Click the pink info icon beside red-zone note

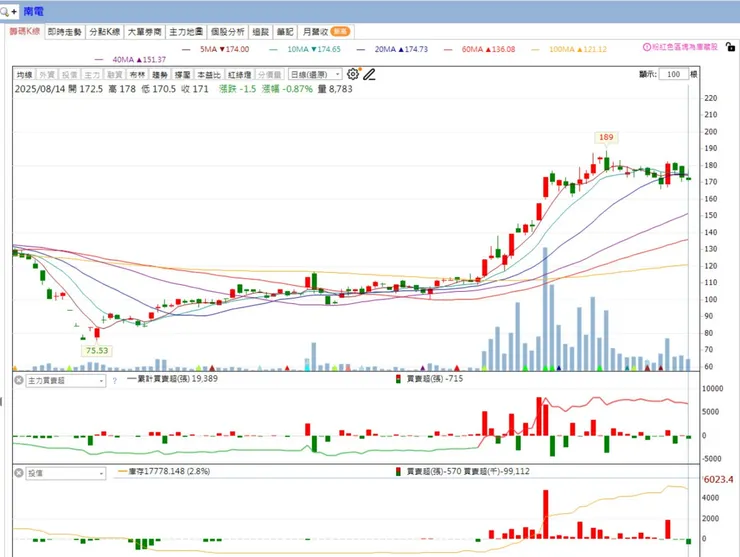coord(647,47)
